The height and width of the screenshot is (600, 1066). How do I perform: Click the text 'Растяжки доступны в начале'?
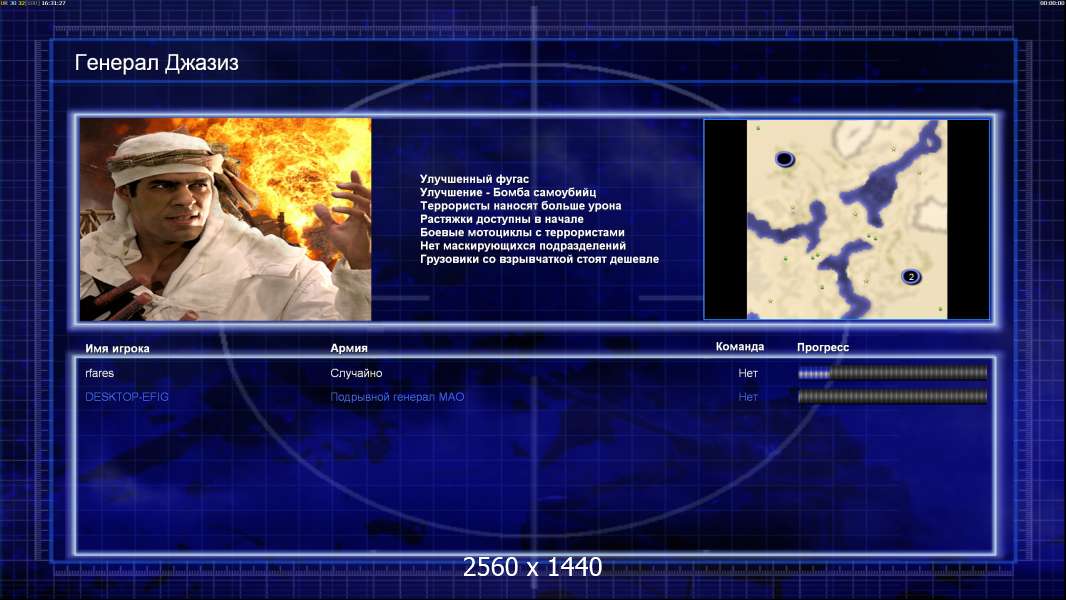(x=501, y=219)
